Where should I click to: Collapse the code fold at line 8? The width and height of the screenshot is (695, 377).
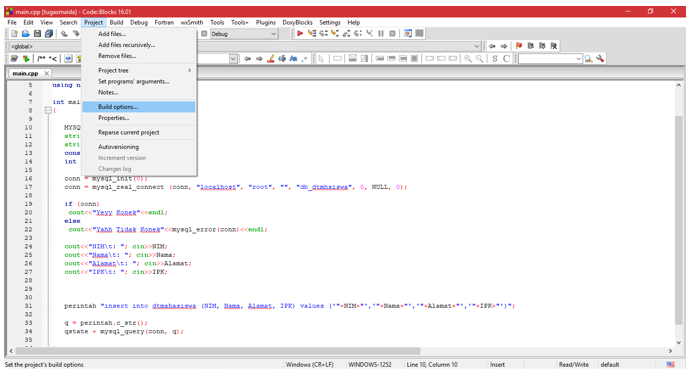click(48, 110)
